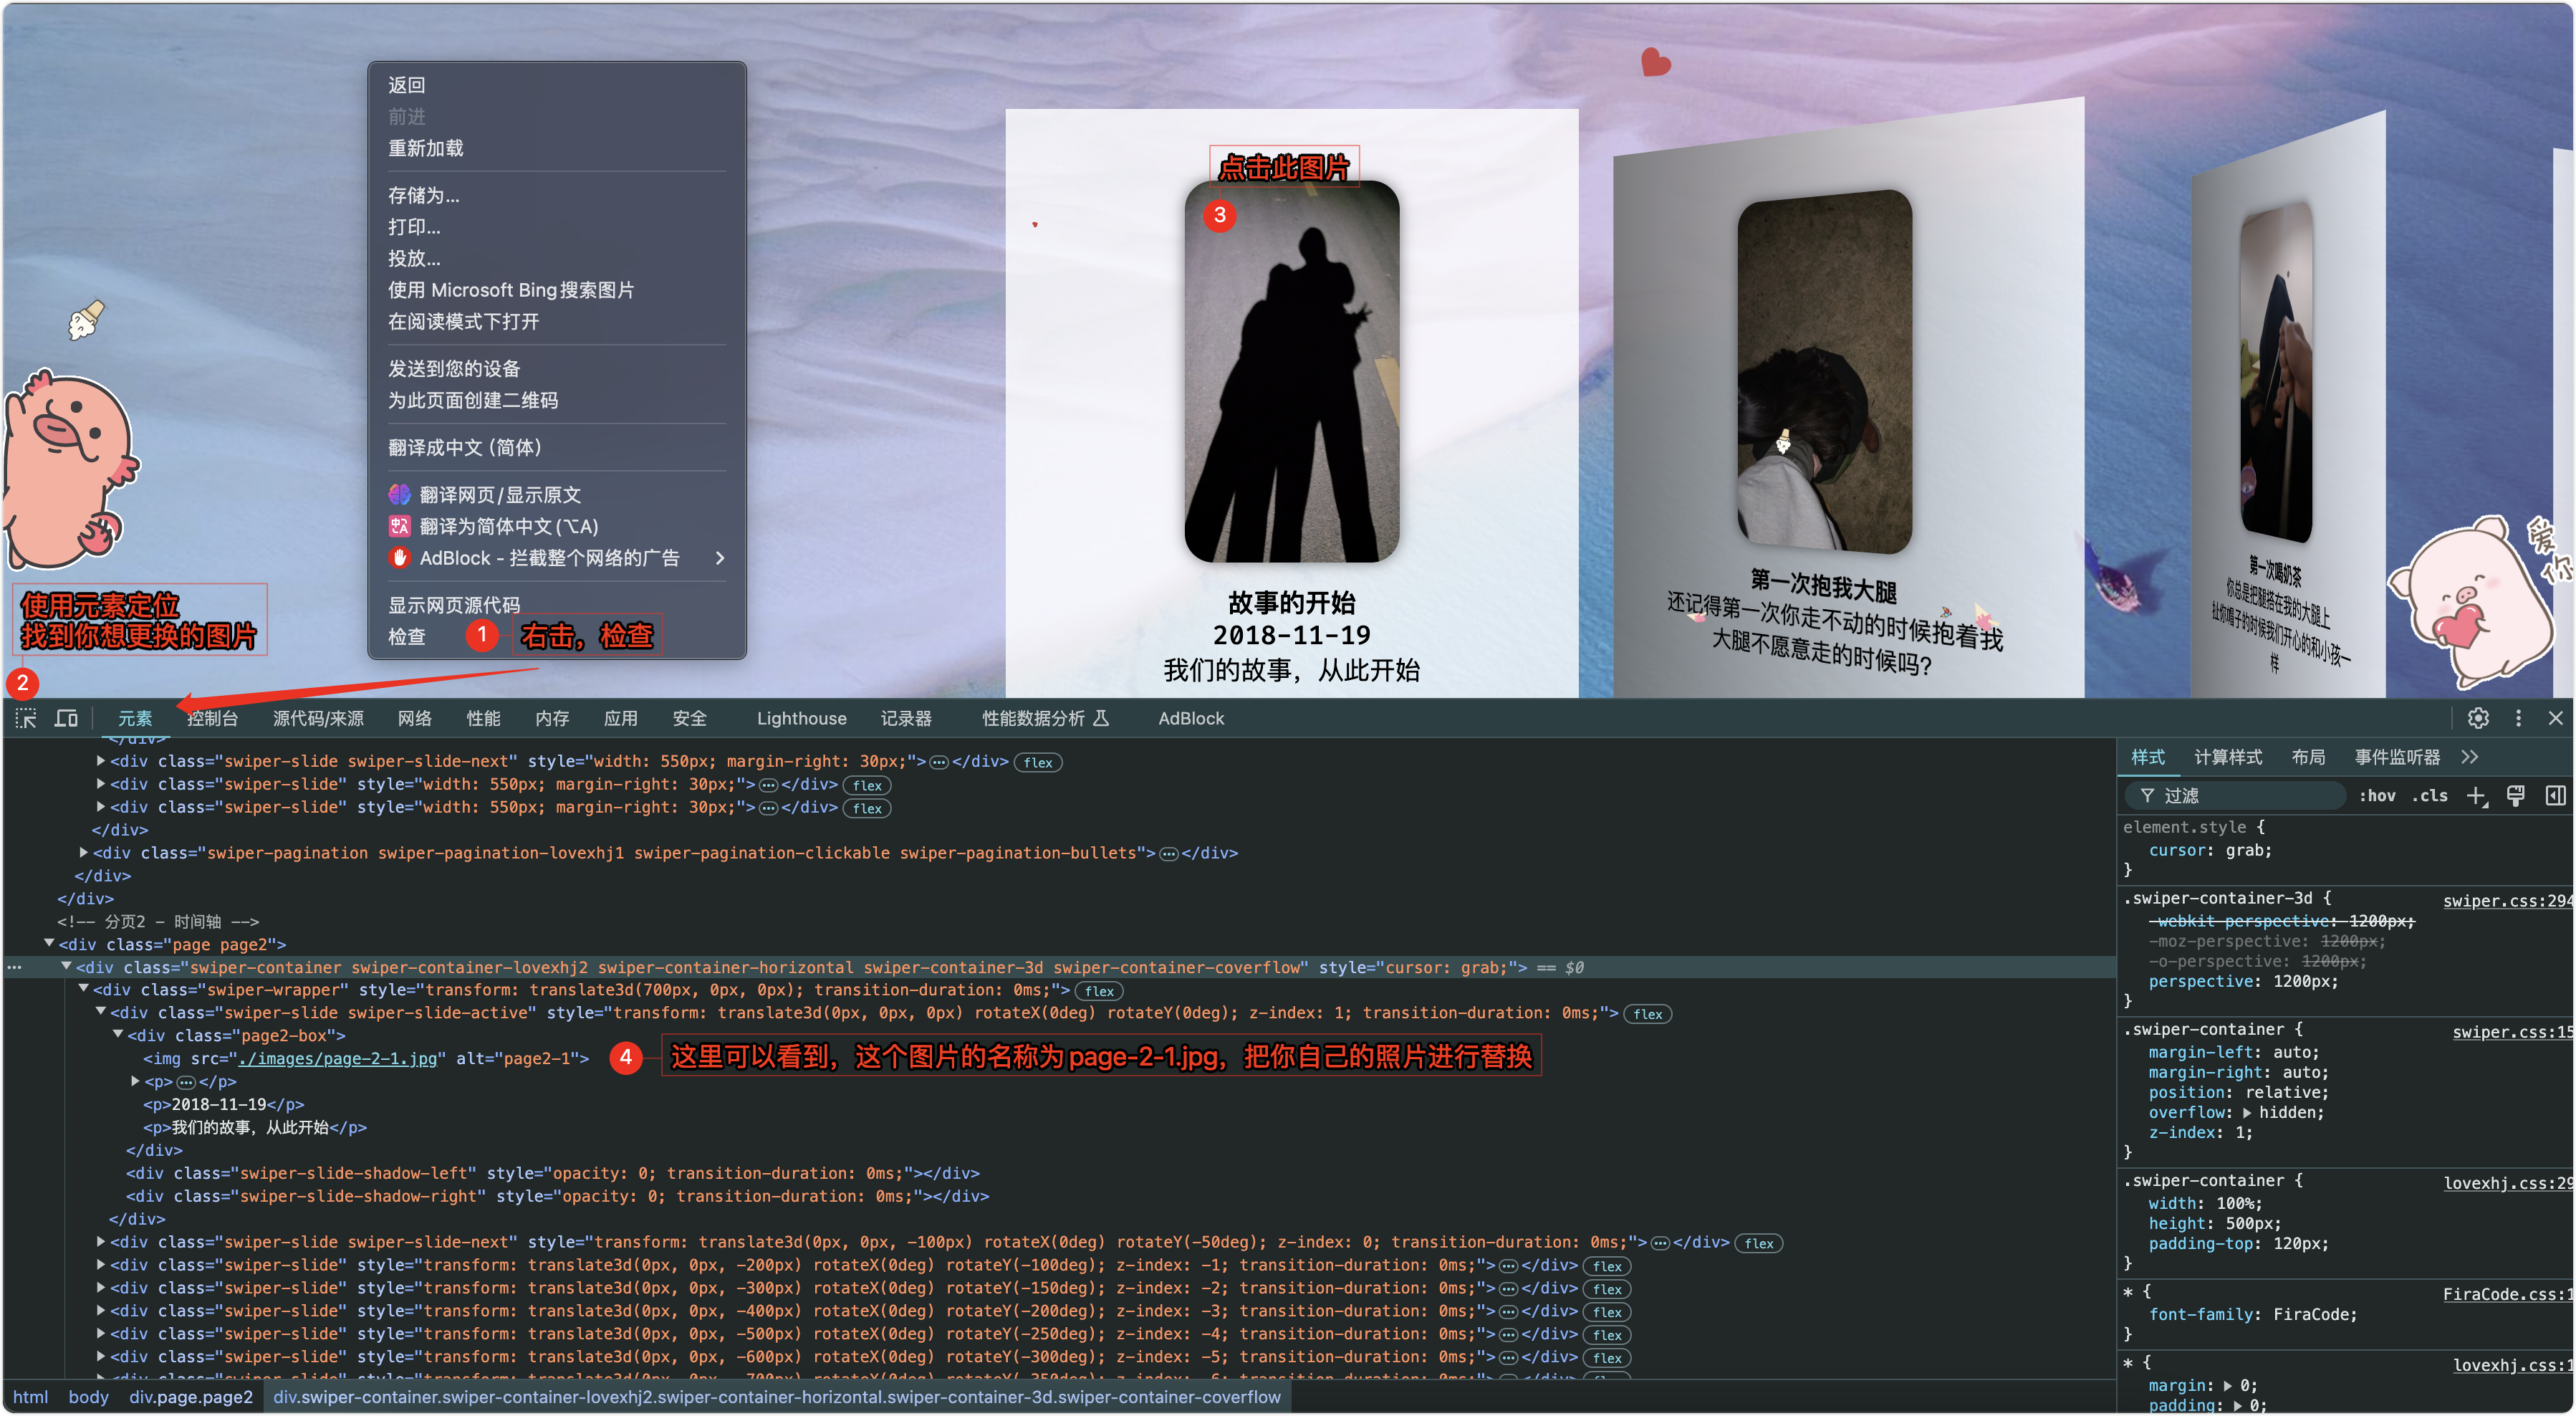The height and width of the screenshot is (1416, 2576).
Task: Click the silhouette shadow photo thumbnail
Action: pos(1291,372)
